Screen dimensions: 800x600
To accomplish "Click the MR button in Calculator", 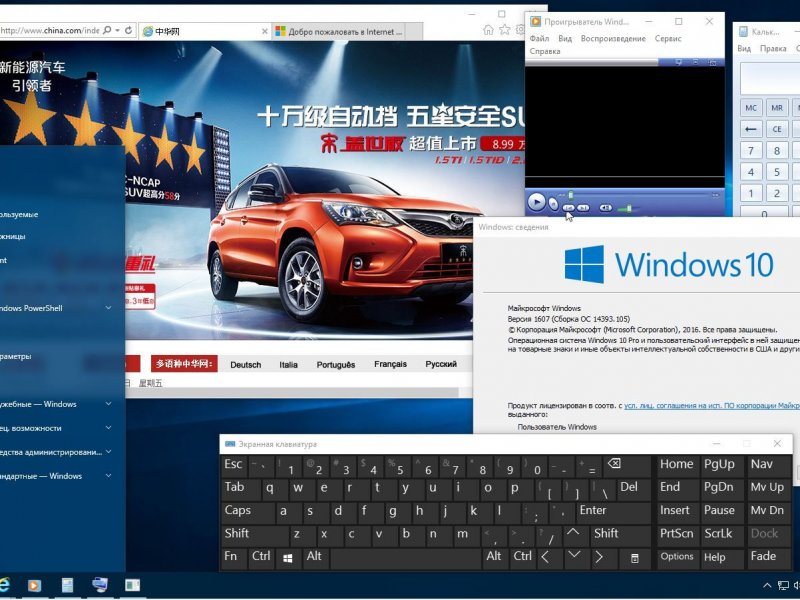I will click(777, 108).
